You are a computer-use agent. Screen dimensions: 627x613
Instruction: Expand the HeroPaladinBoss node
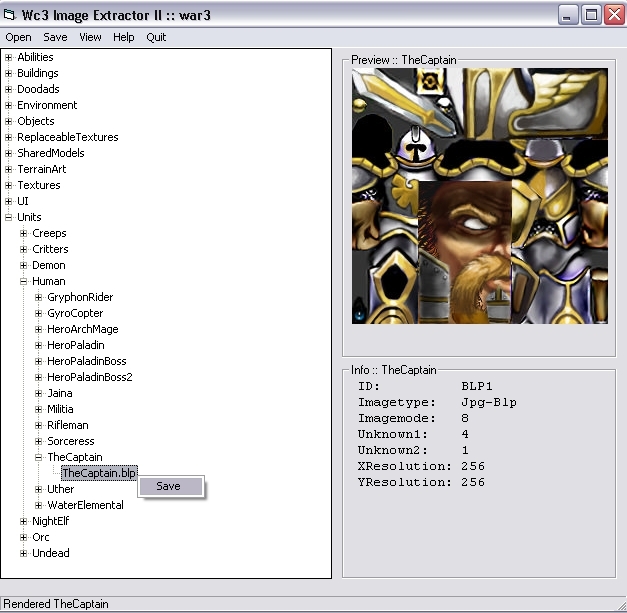38,361
